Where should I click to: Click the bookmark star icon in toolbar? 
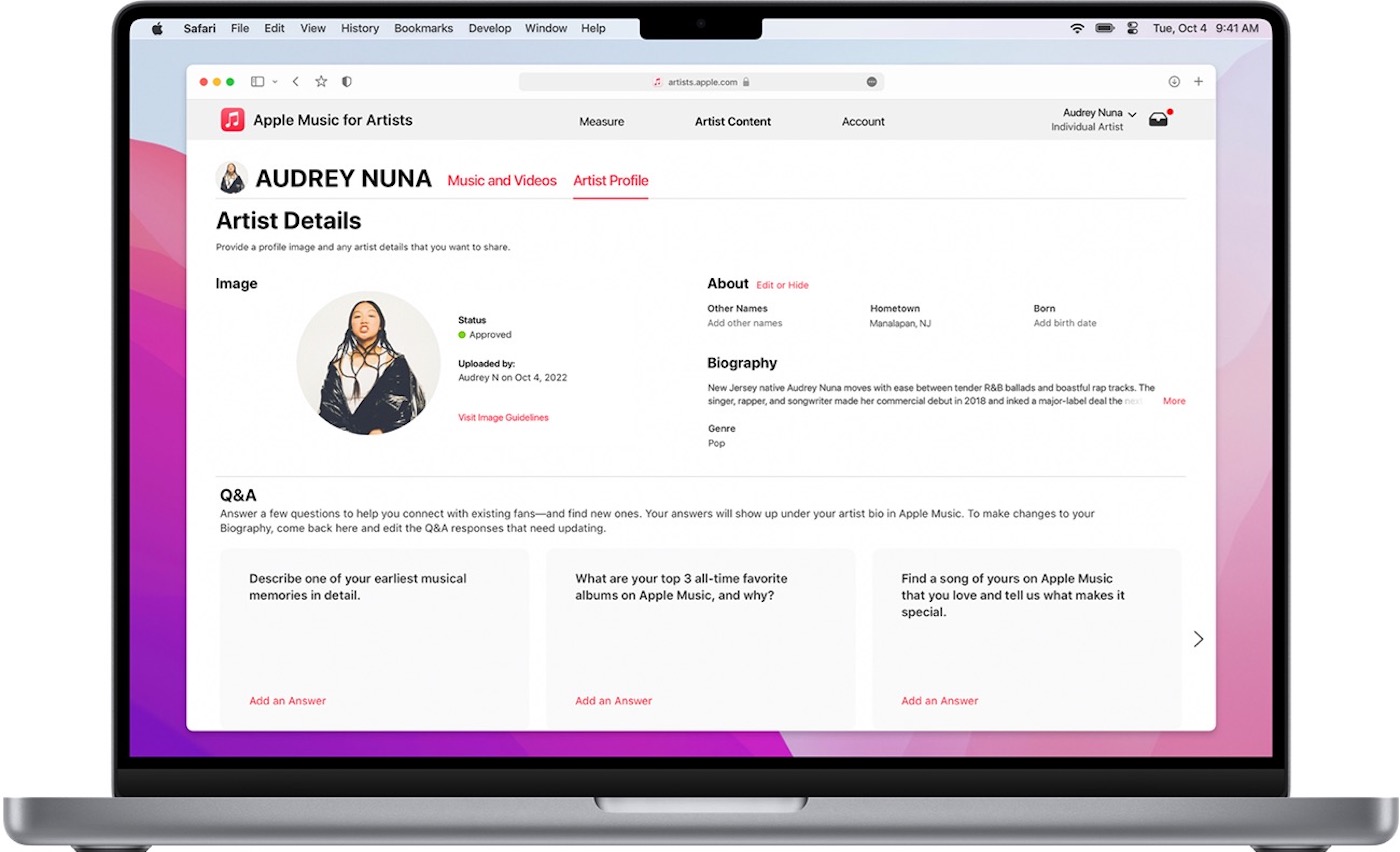[321, 82]
